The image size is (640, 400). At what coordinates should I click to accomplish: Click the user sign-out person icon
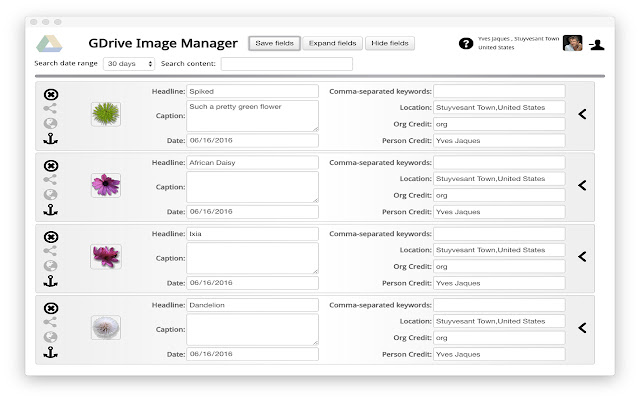coord(597,44)
